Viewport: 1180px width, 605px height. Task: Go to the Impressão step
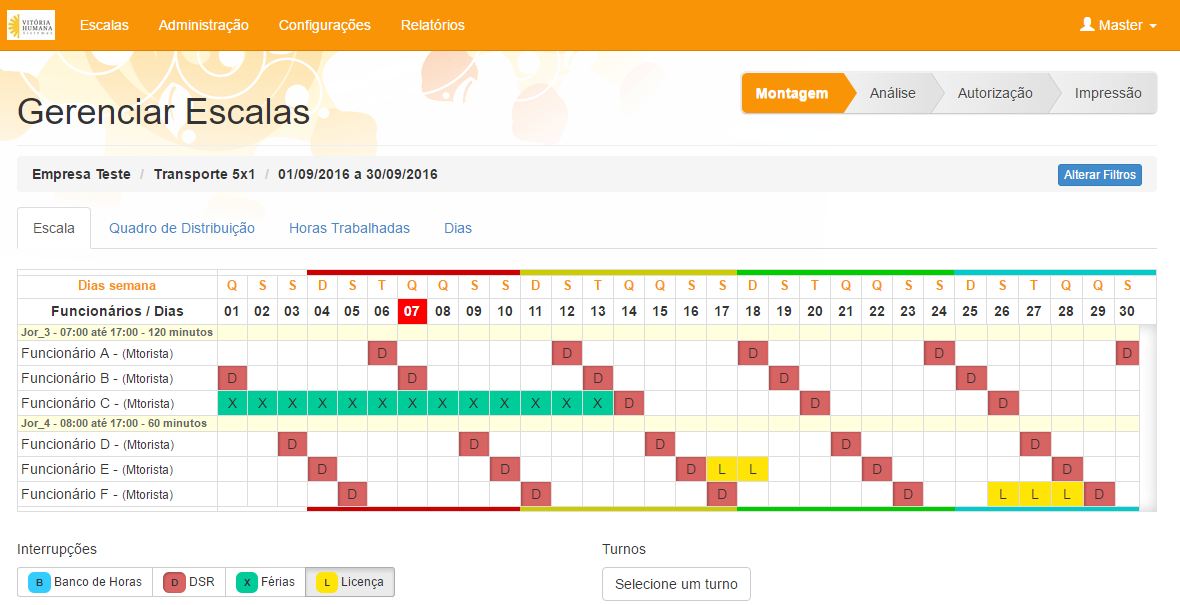point(1107,93)
